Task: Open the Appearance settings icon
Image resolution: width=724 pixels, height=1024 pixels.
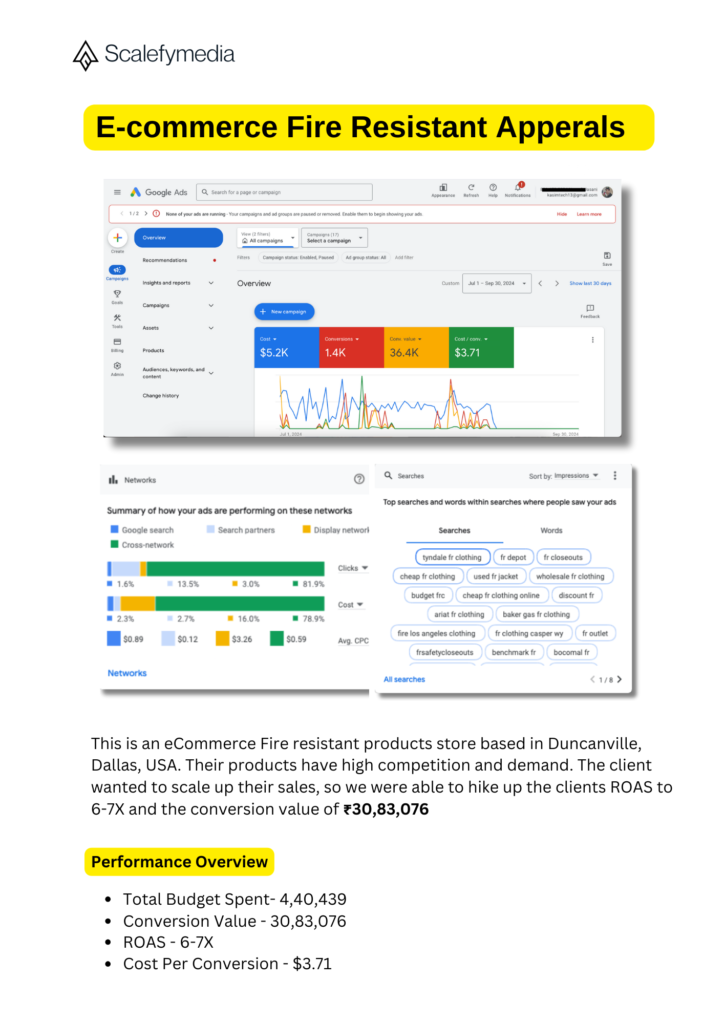Action: coord(443,188)
